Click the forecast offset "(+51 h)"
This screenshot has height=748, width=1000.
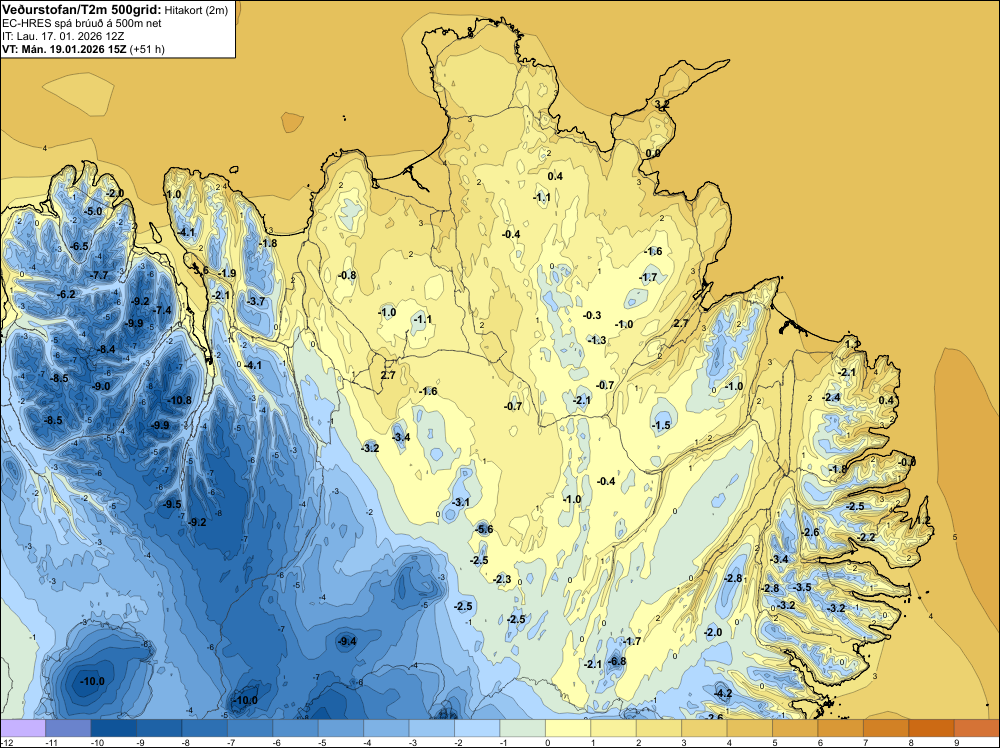(x=147, y=49)
